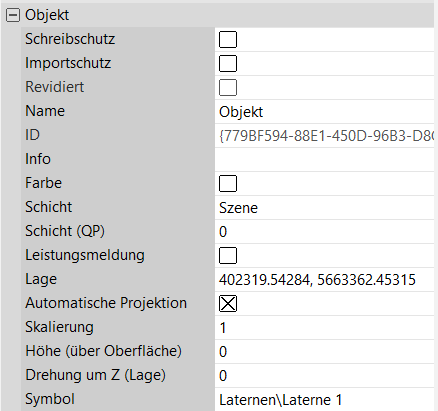Viewport: 438px width, 411px height.
Task: Select the Skalierung value field
Action: (324, 328)
